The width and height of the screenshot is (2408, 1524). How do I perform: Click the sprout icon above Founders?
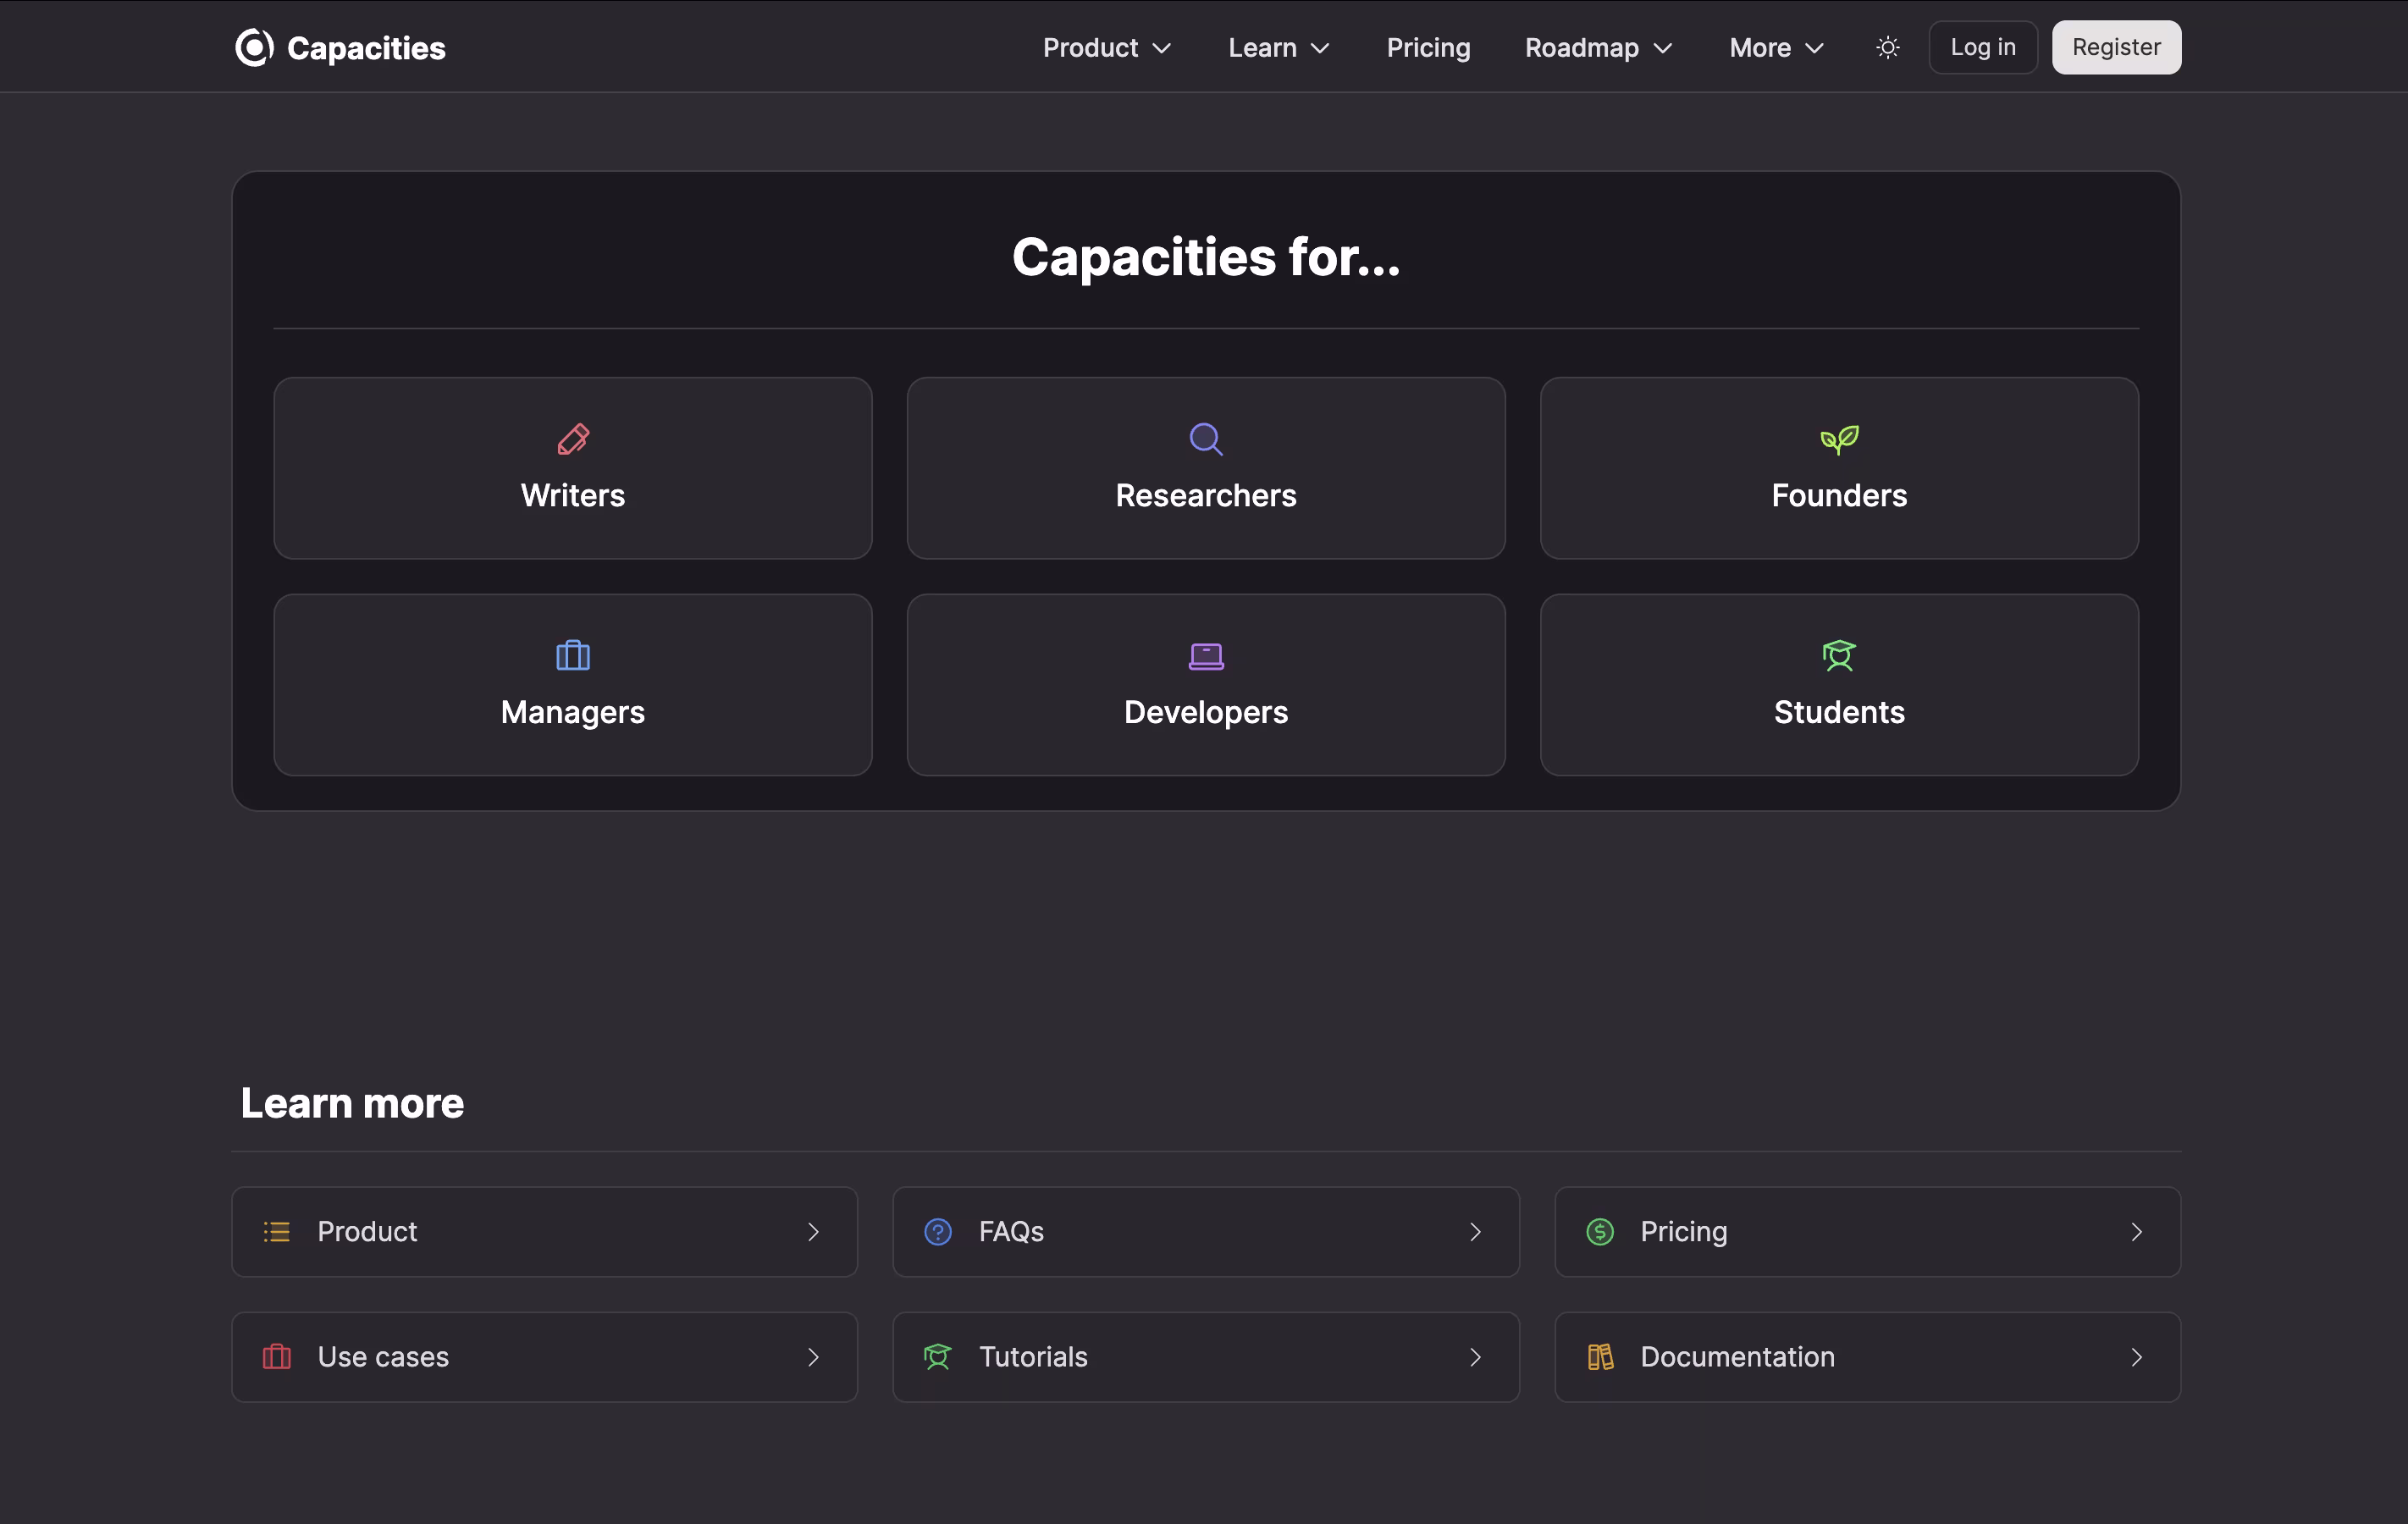coord(1839,439)
